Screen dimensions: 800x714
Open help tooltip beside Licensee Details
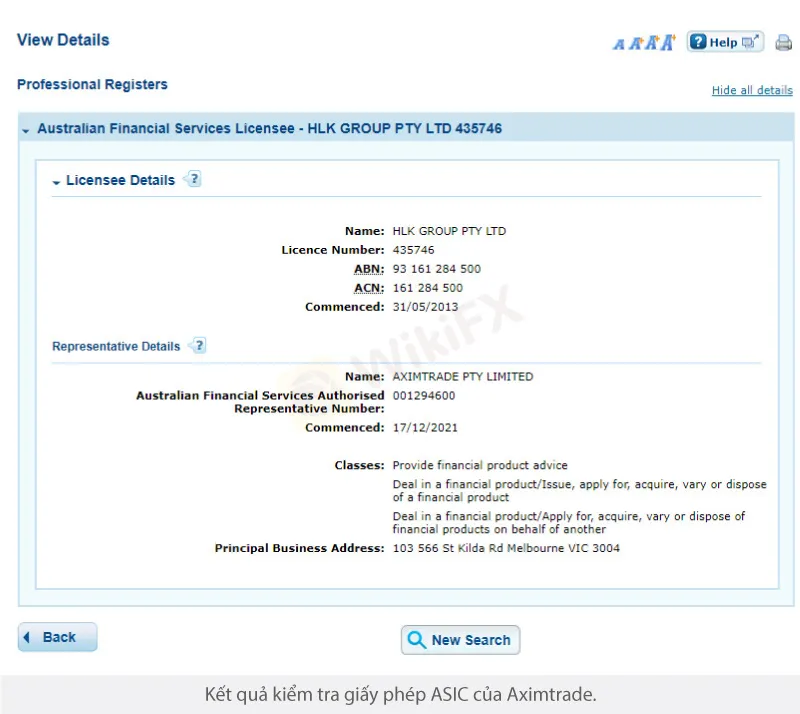tap(193, 179)
